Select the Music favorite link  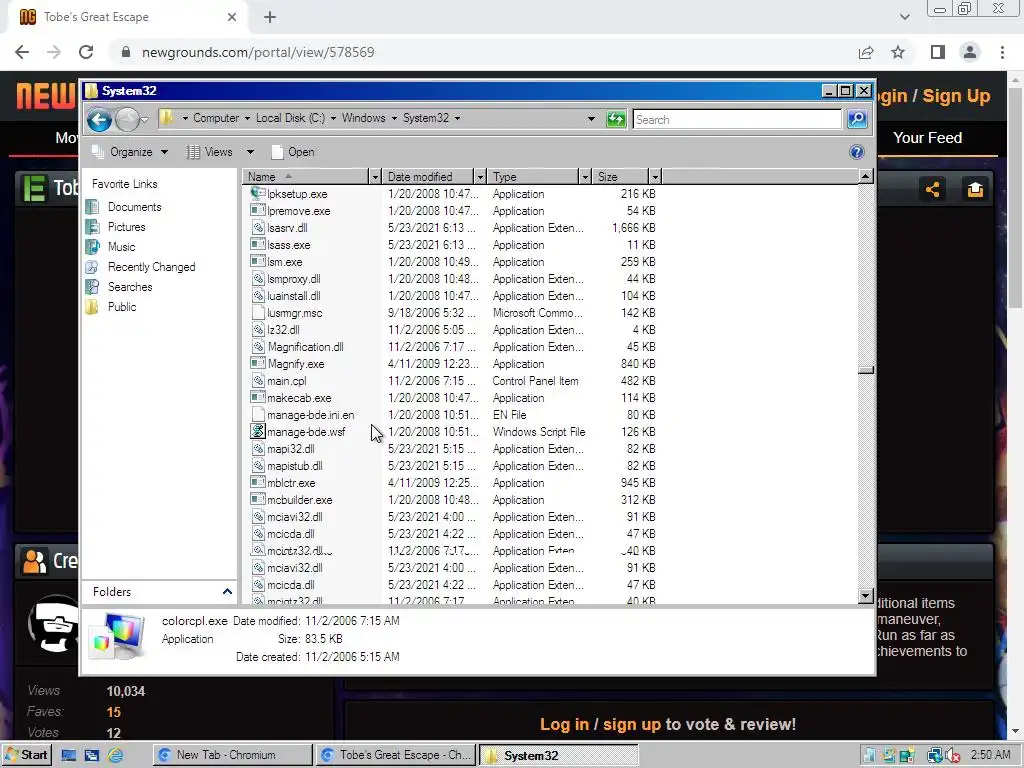(x=121, y=247)
